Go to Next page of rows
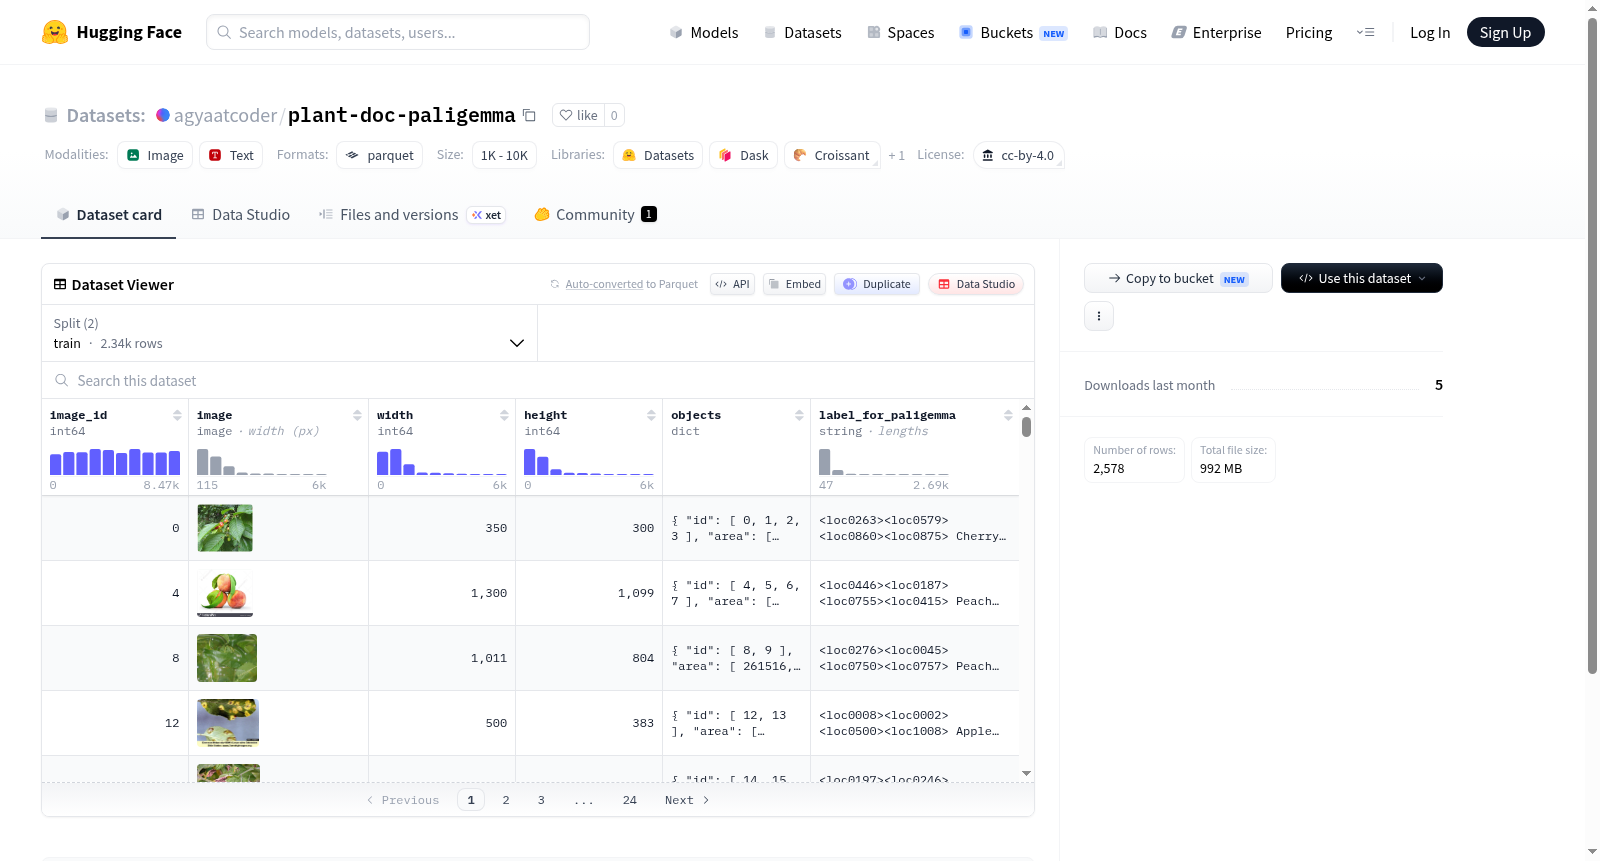The image size is (1600, 861). tap(687, 800)
